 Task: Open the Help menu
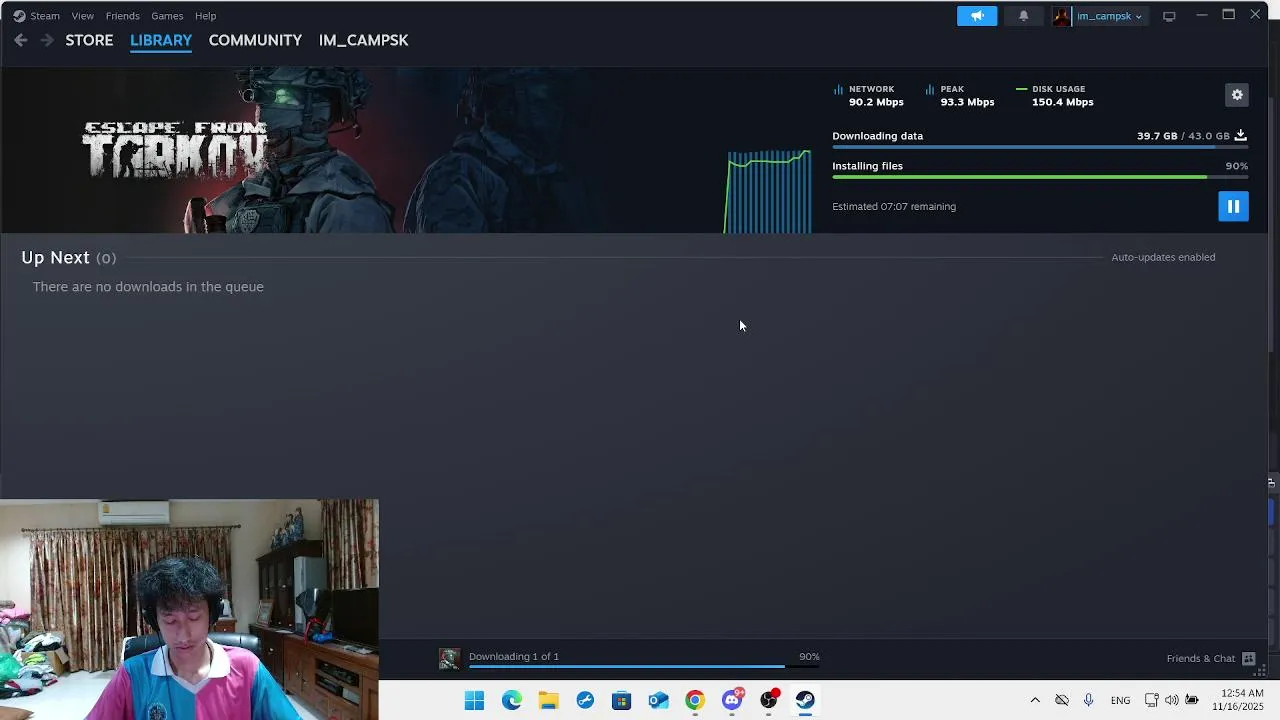205,16
